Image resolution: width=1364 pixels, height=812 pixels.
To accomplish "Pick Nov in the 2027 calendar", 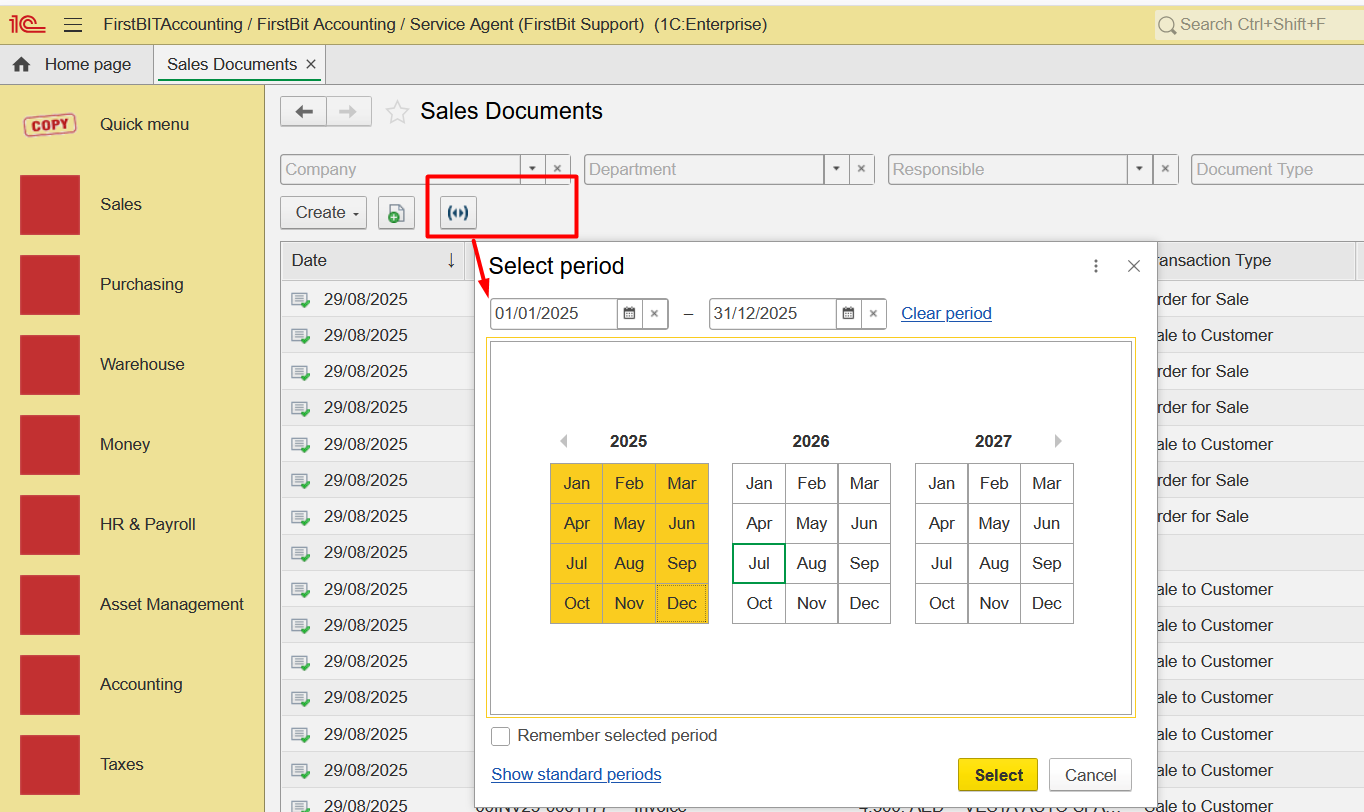I will [x=994, y=604].
